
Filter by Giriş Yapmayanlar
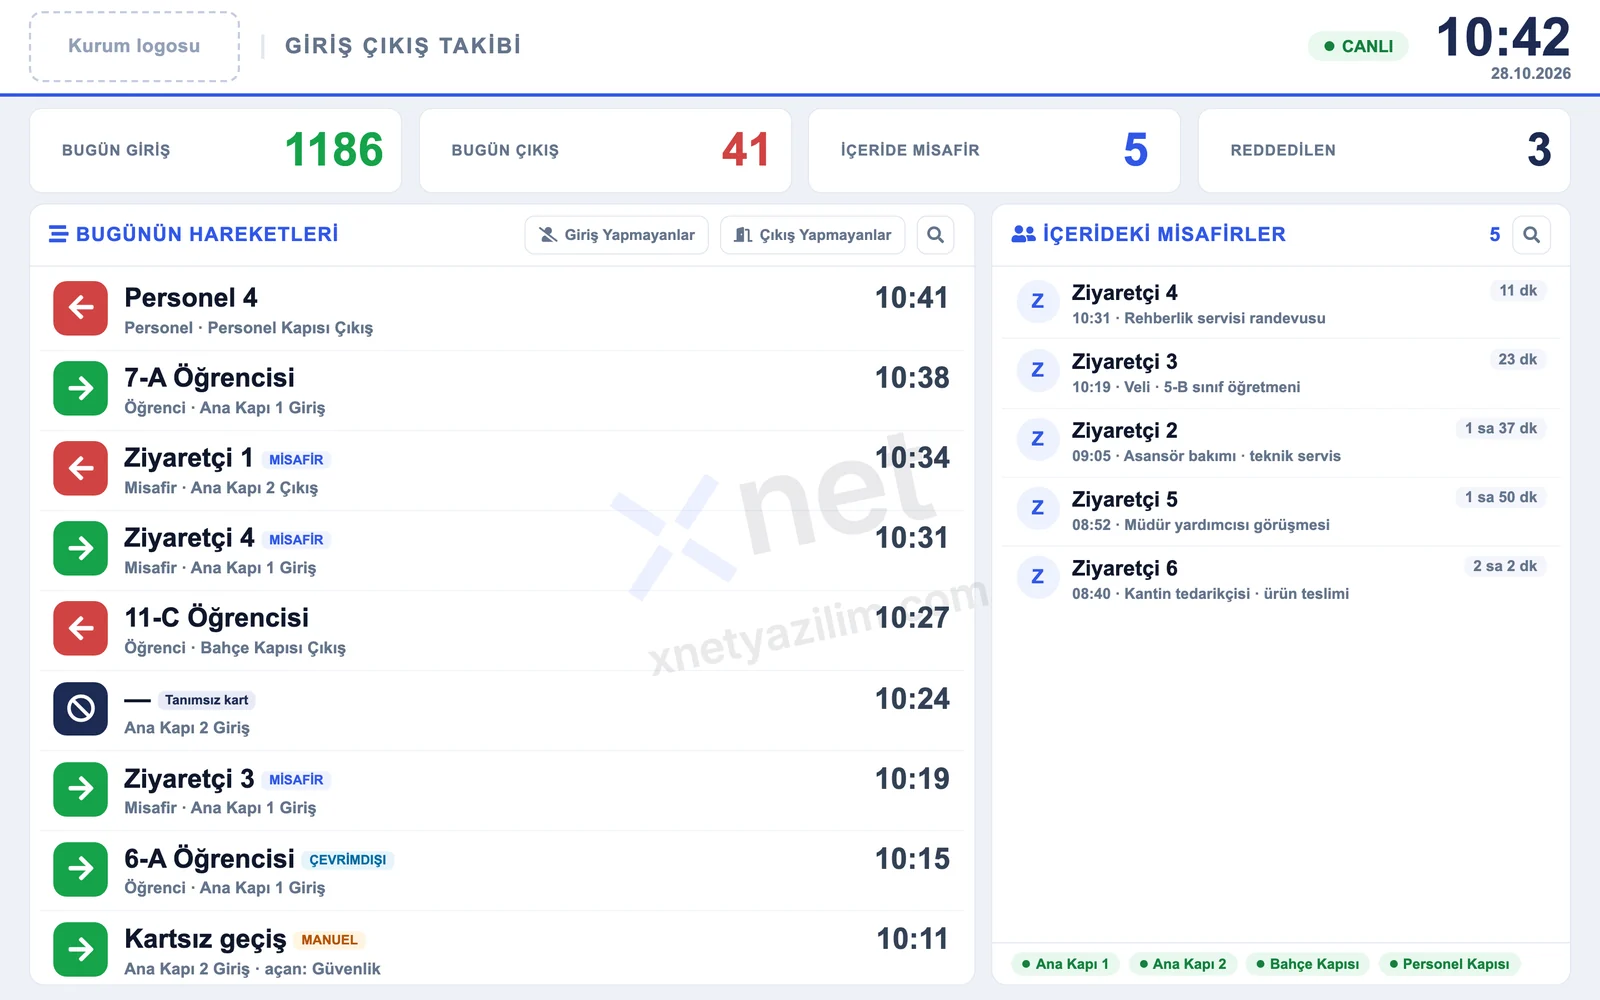617,235
